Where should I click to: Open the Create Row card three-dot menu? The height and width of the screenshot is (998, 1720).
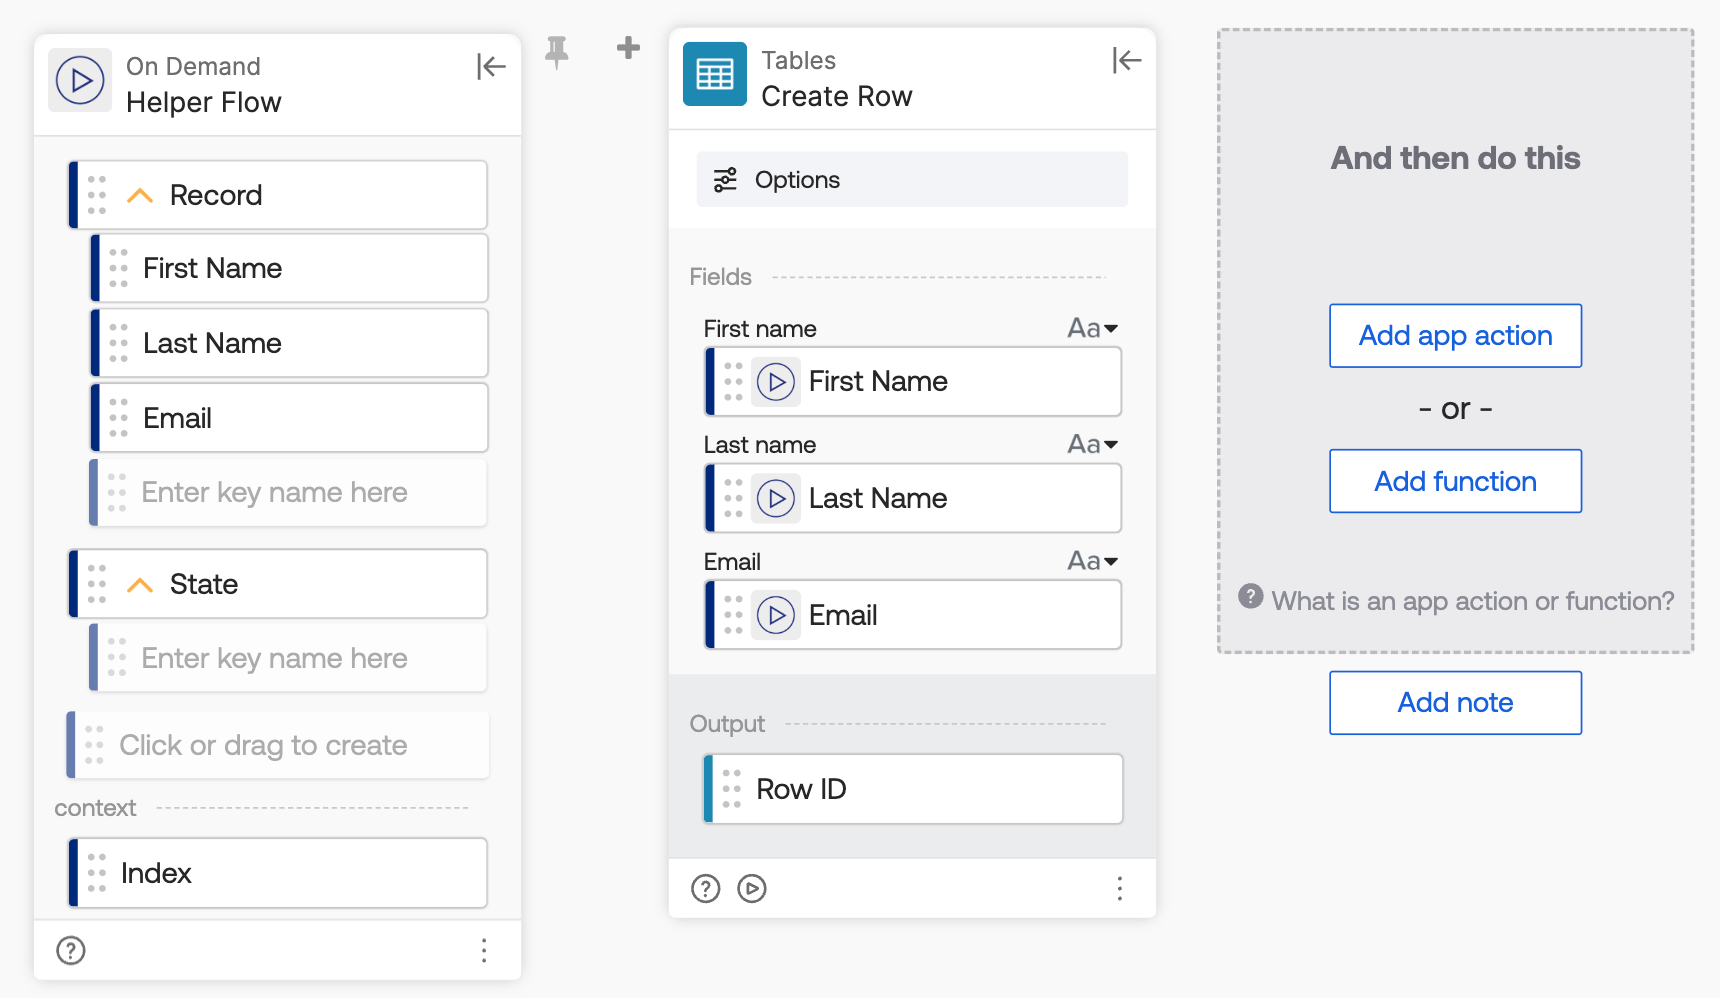click(x=1120, y=888)
